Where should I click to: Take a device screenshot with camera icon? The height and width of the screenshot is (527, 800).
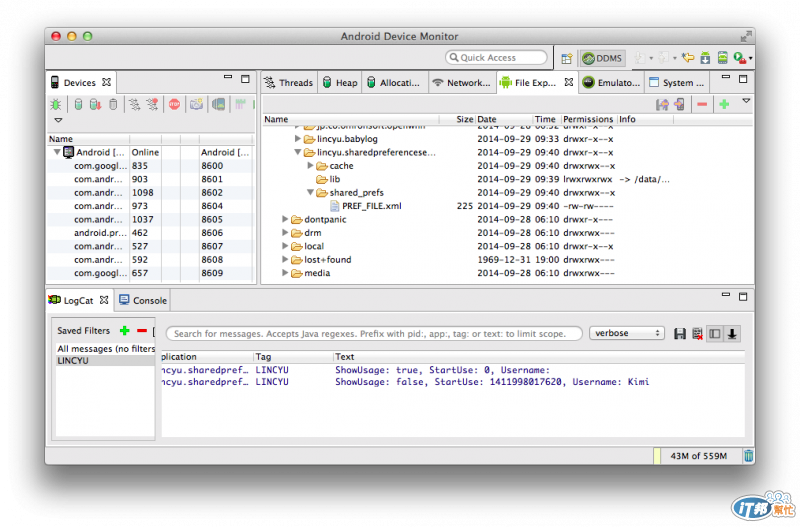tap(196, 105)
